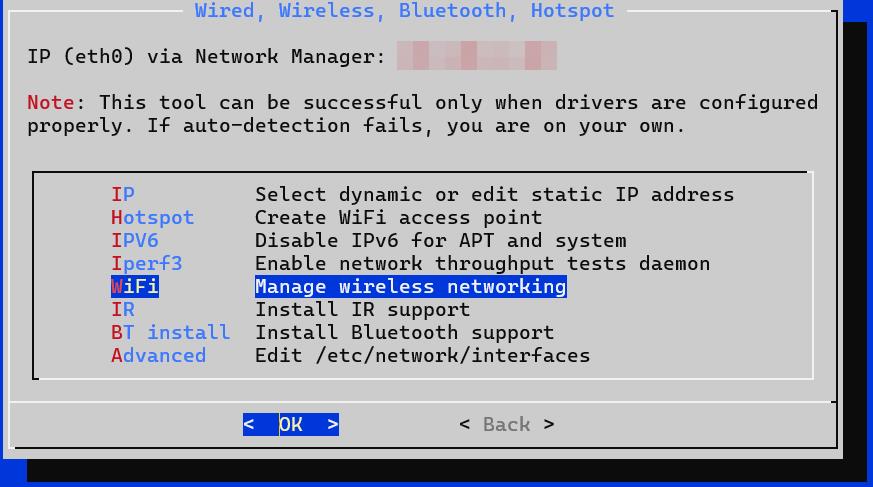Click the OK button
873x487 pixels.
point(291,425)
